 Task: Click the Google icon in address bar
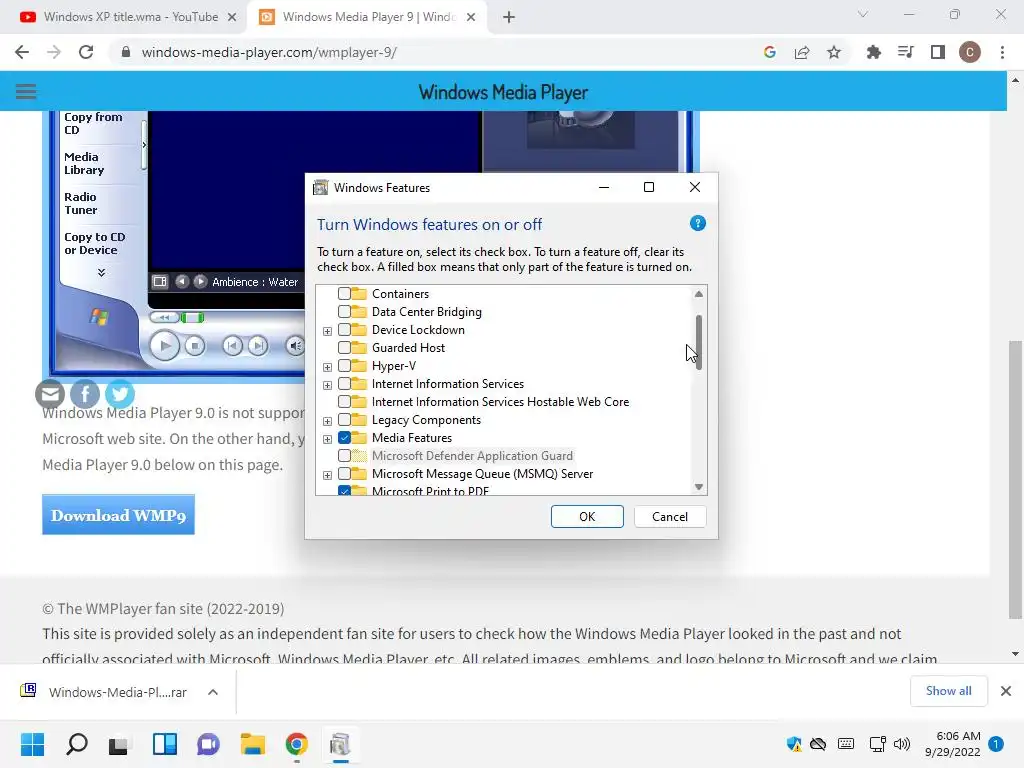pyautogui.click(x=770, y=52)
